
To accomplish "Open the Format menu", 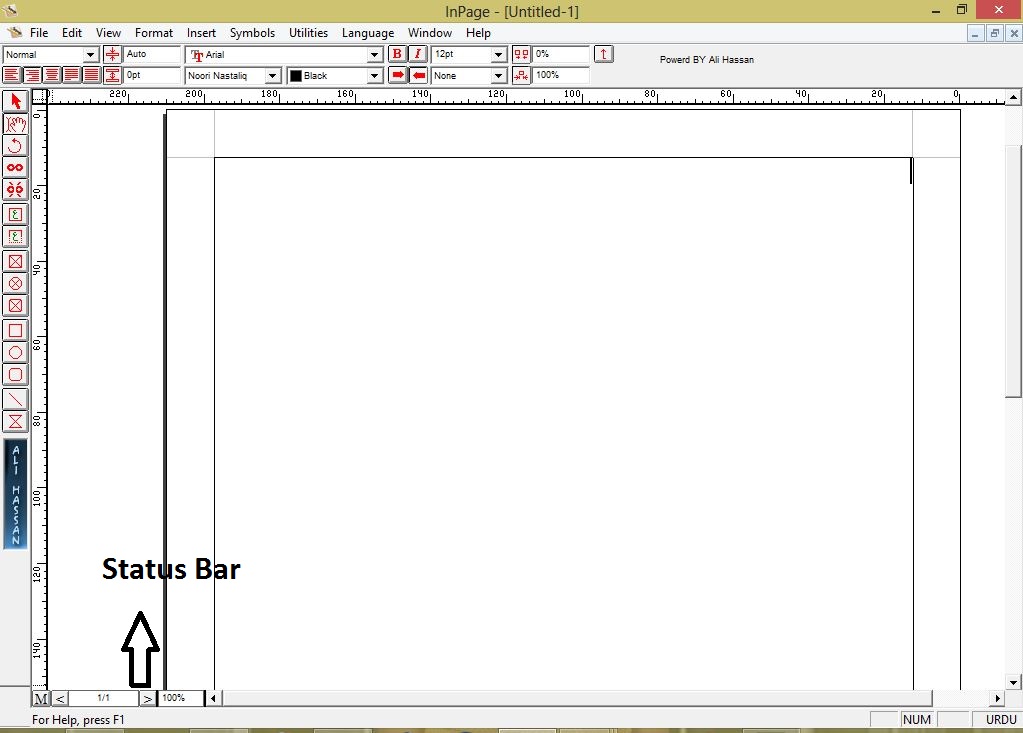I will coord(153,32).
